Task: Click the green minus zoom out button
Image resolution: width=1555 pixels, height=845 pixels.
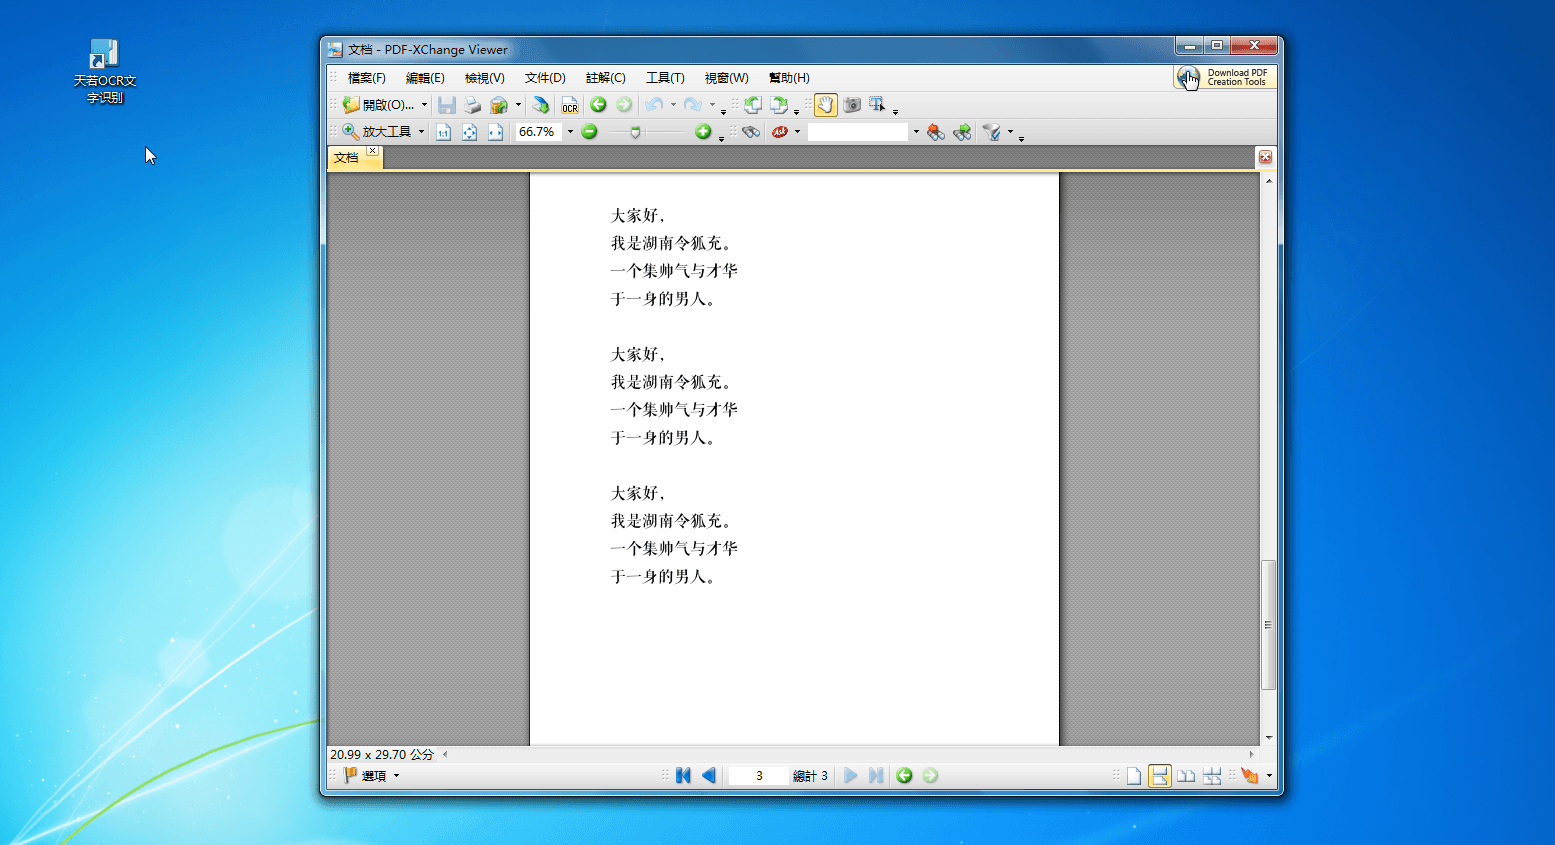Action: 590,132
